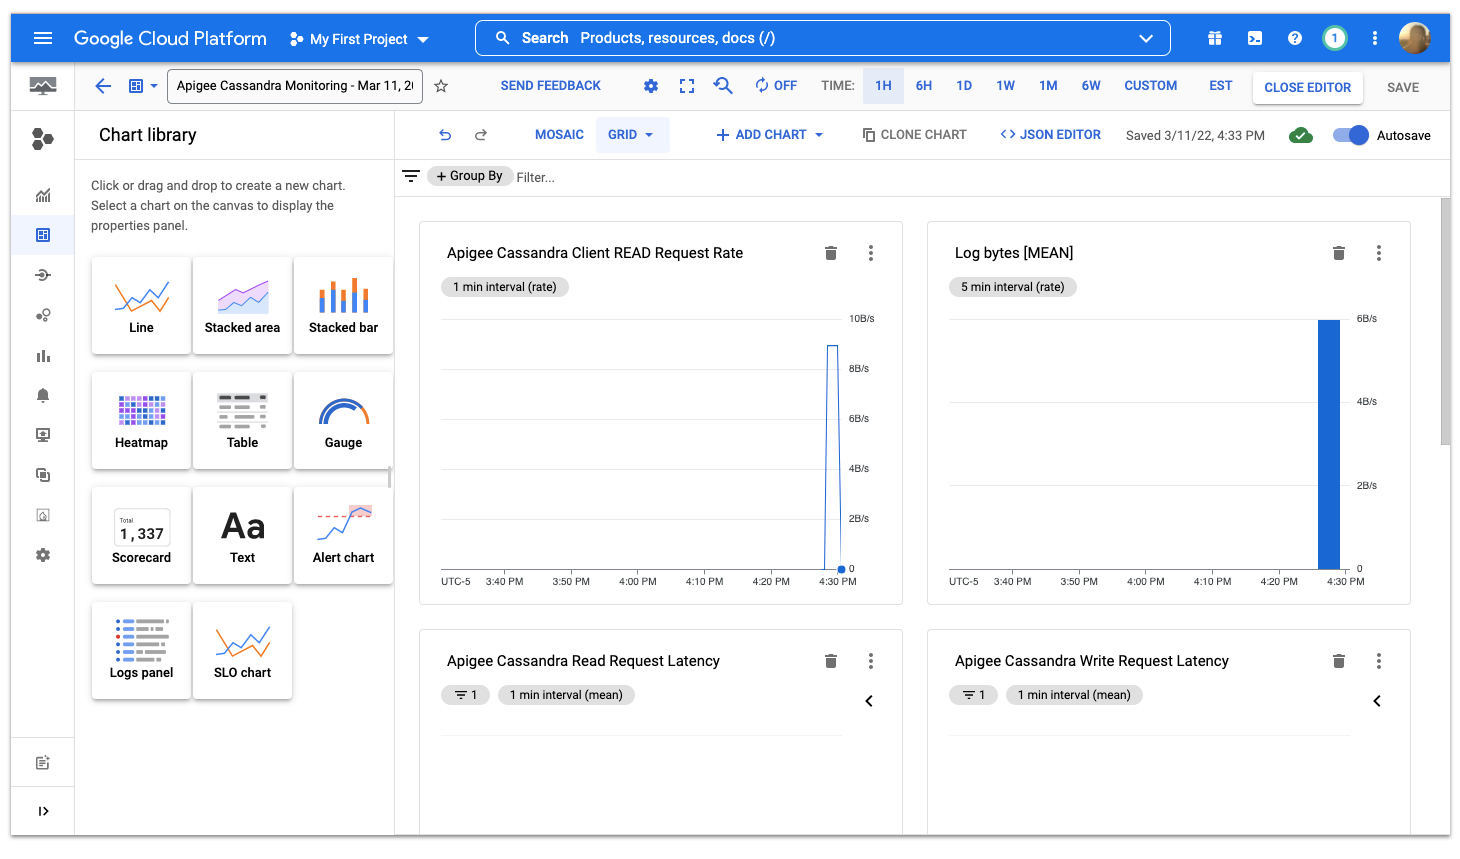
Task: Open more options for Write Request Latency chart
Action: point(1379,661)
